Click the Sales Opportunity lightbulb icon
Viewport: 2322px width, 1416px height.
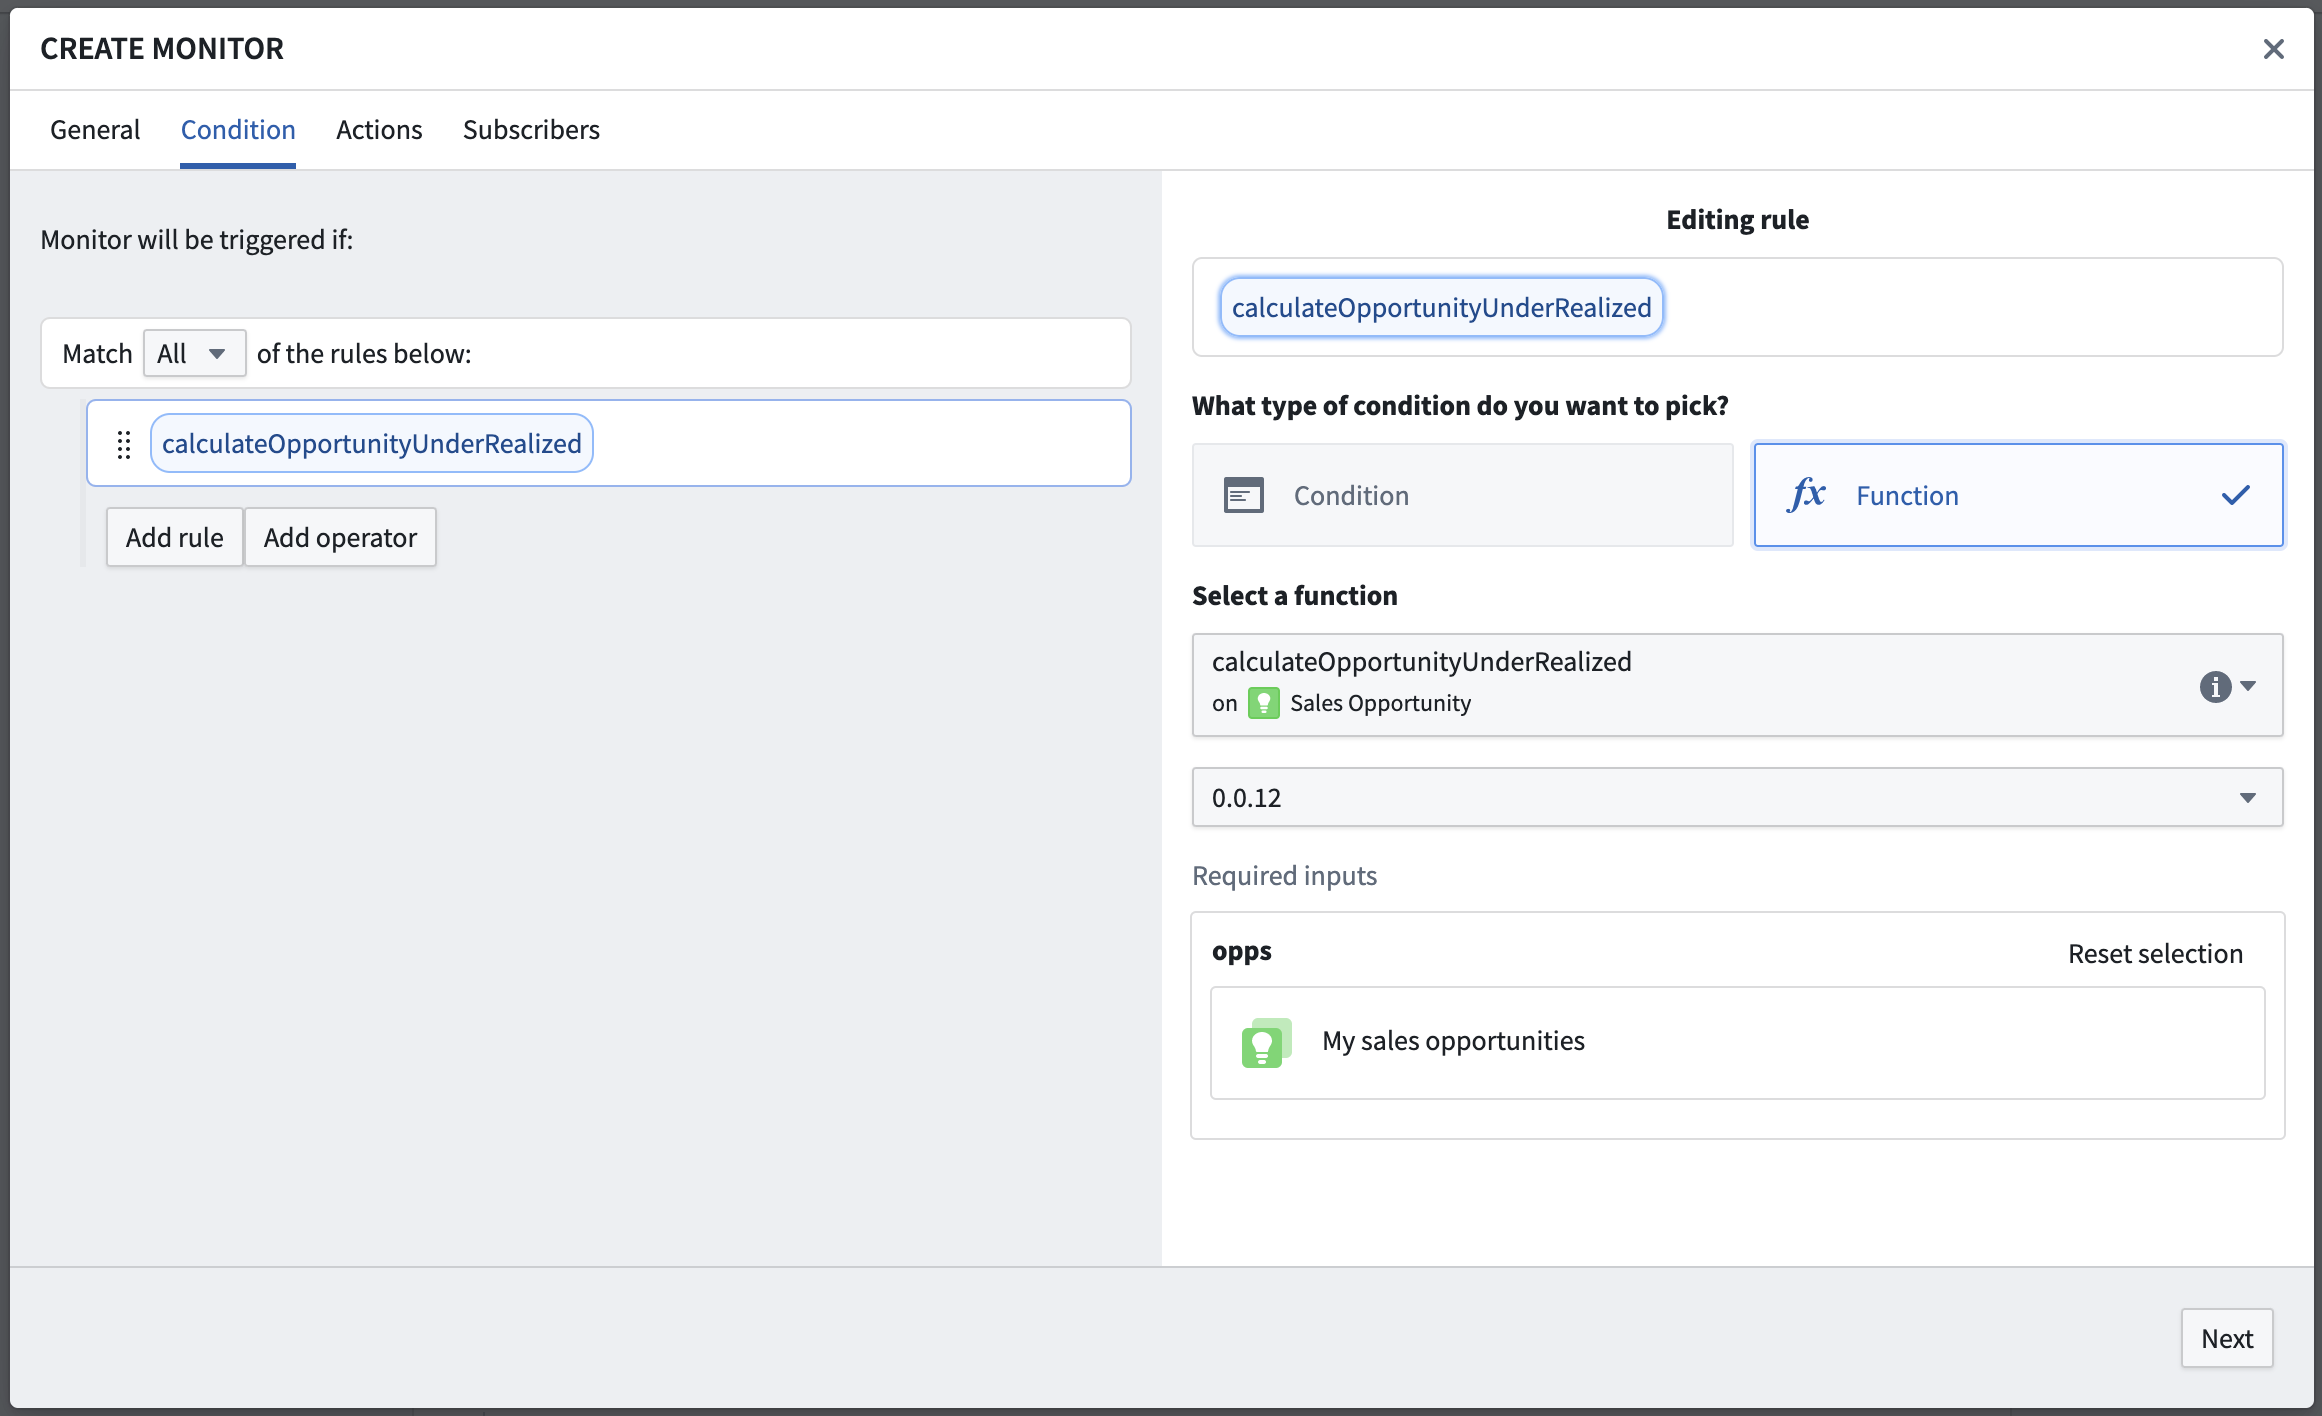1264,703
